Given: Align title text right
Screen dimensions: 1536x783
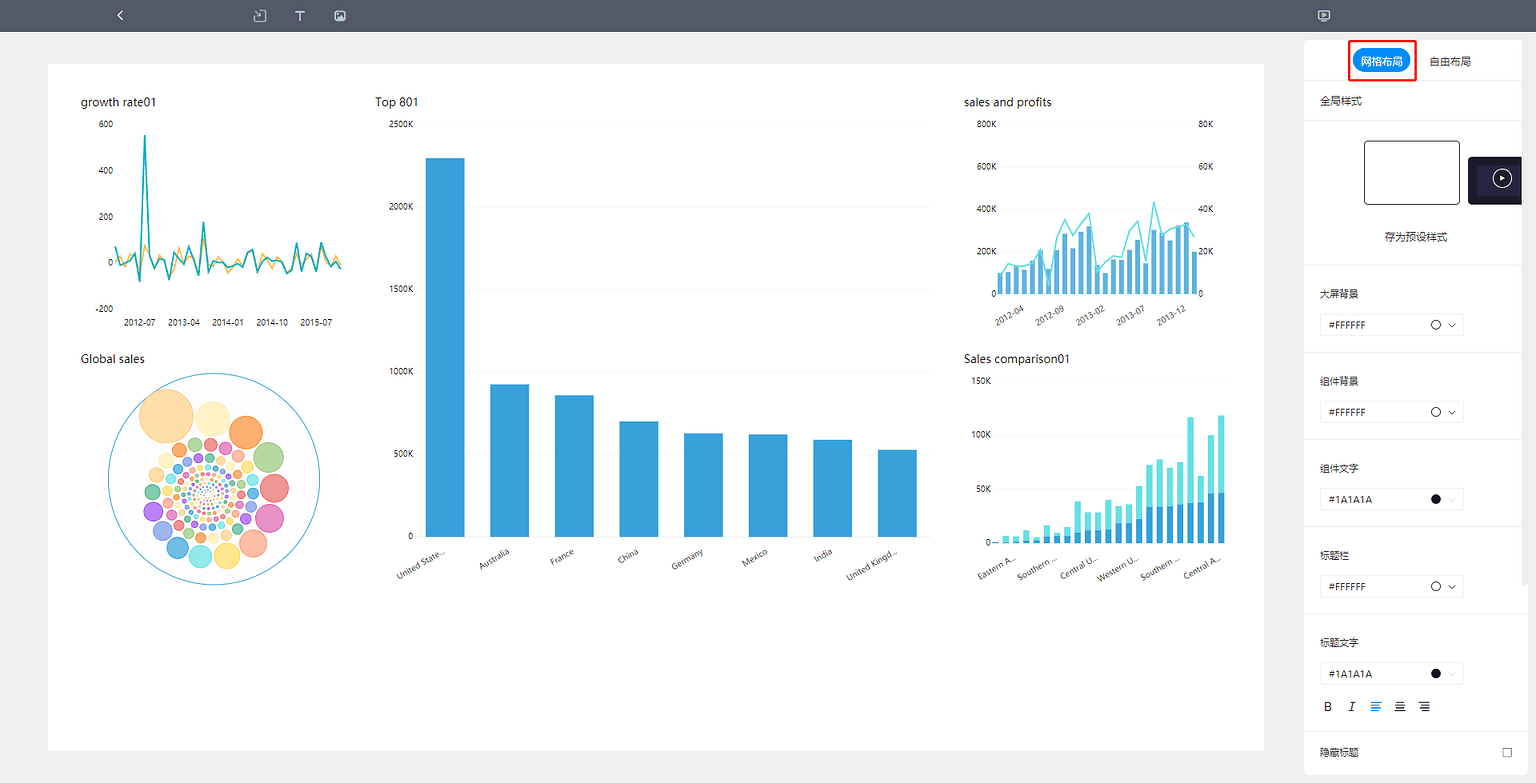Looking at the screenshot, I should [1424, 707].
